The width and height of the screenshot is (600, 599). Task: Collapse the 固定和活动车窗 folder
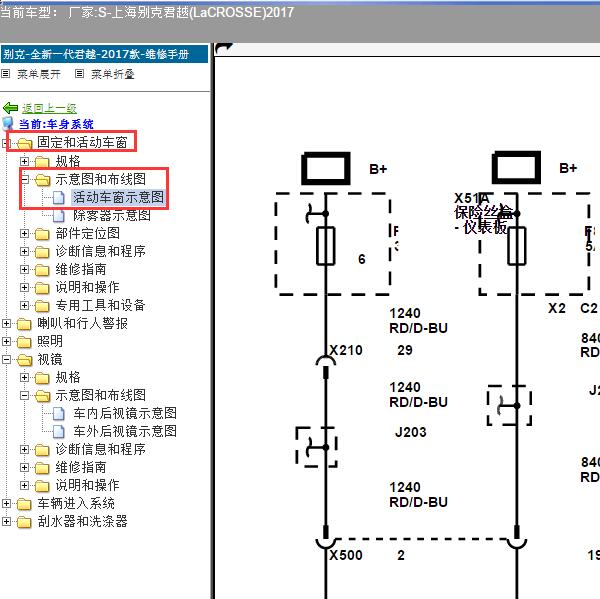point(6,143)
